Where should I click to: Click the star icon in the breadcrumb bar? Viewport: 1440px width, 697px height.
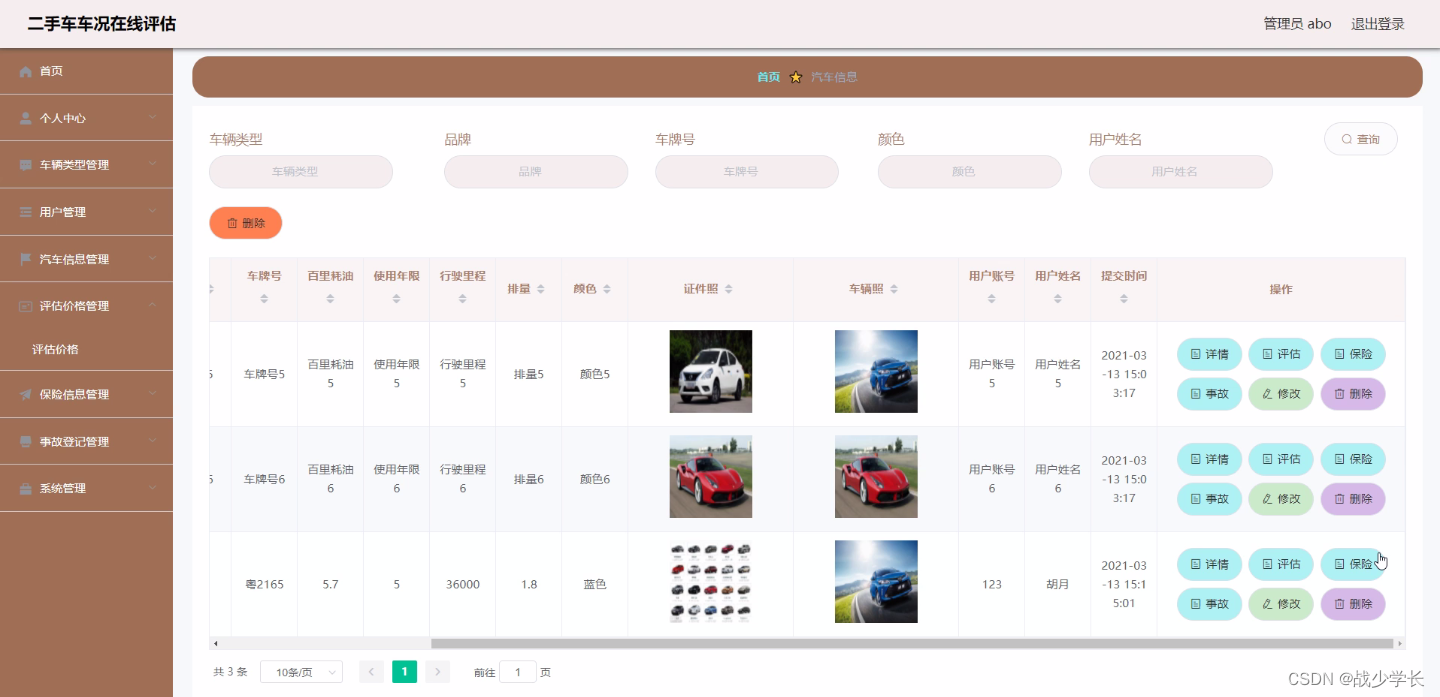[x=795, y=77]
